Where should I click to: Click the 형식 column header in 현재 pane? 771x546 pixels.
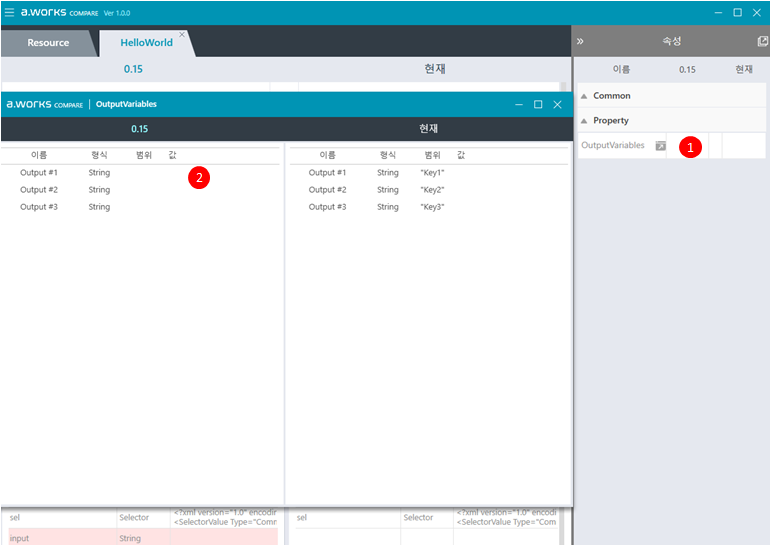click(388, 155)
